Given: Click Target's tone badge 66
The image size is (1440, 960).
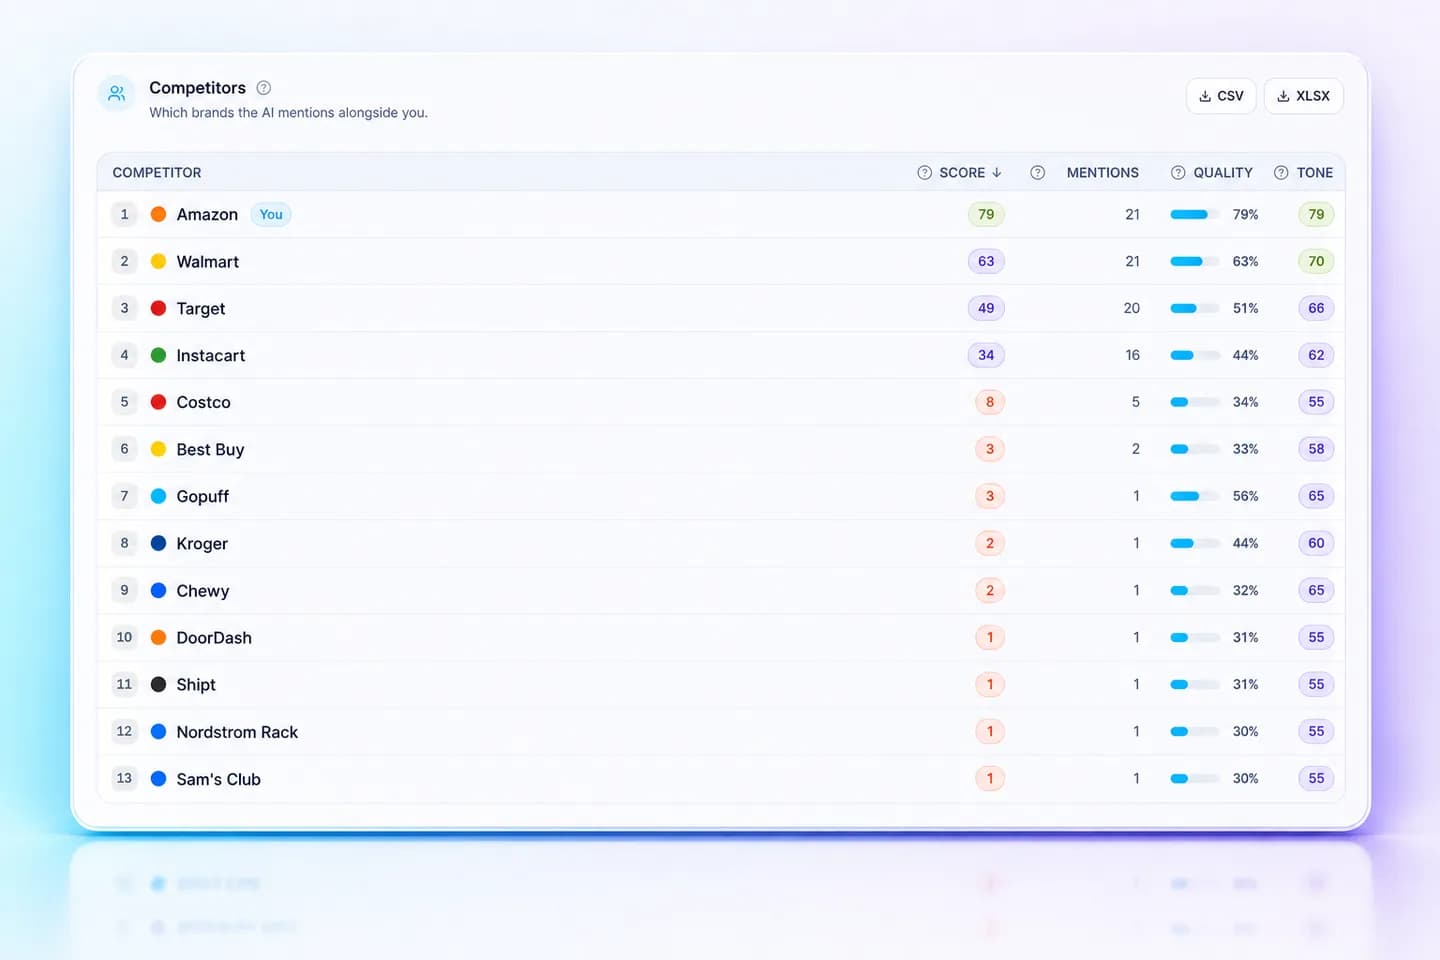Looking at the screenshot, I should point(1316,308).
